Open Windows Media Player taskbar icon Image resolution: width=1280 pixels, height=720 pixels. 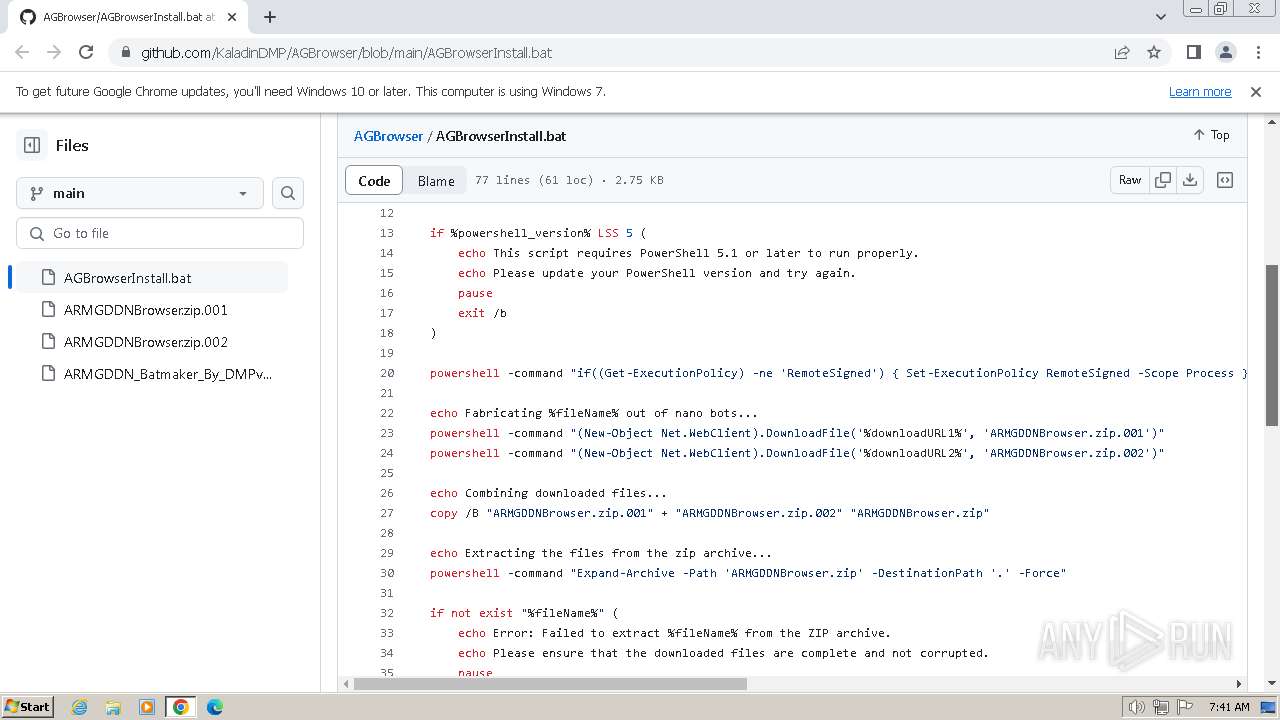(147, 707)
